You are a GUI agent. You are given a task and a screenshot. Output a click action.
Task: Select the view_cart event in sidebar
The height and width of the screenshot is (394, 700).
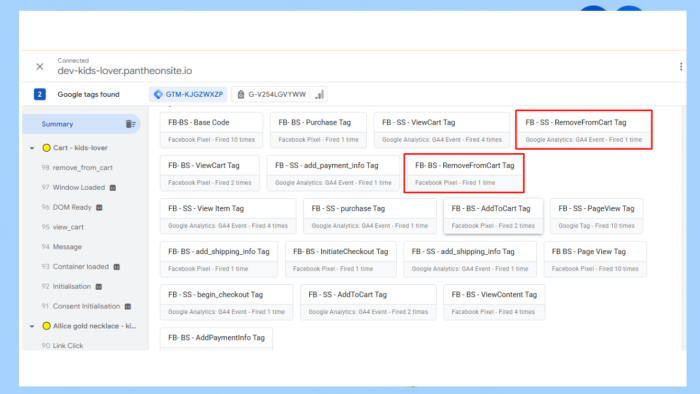[68, 227]
